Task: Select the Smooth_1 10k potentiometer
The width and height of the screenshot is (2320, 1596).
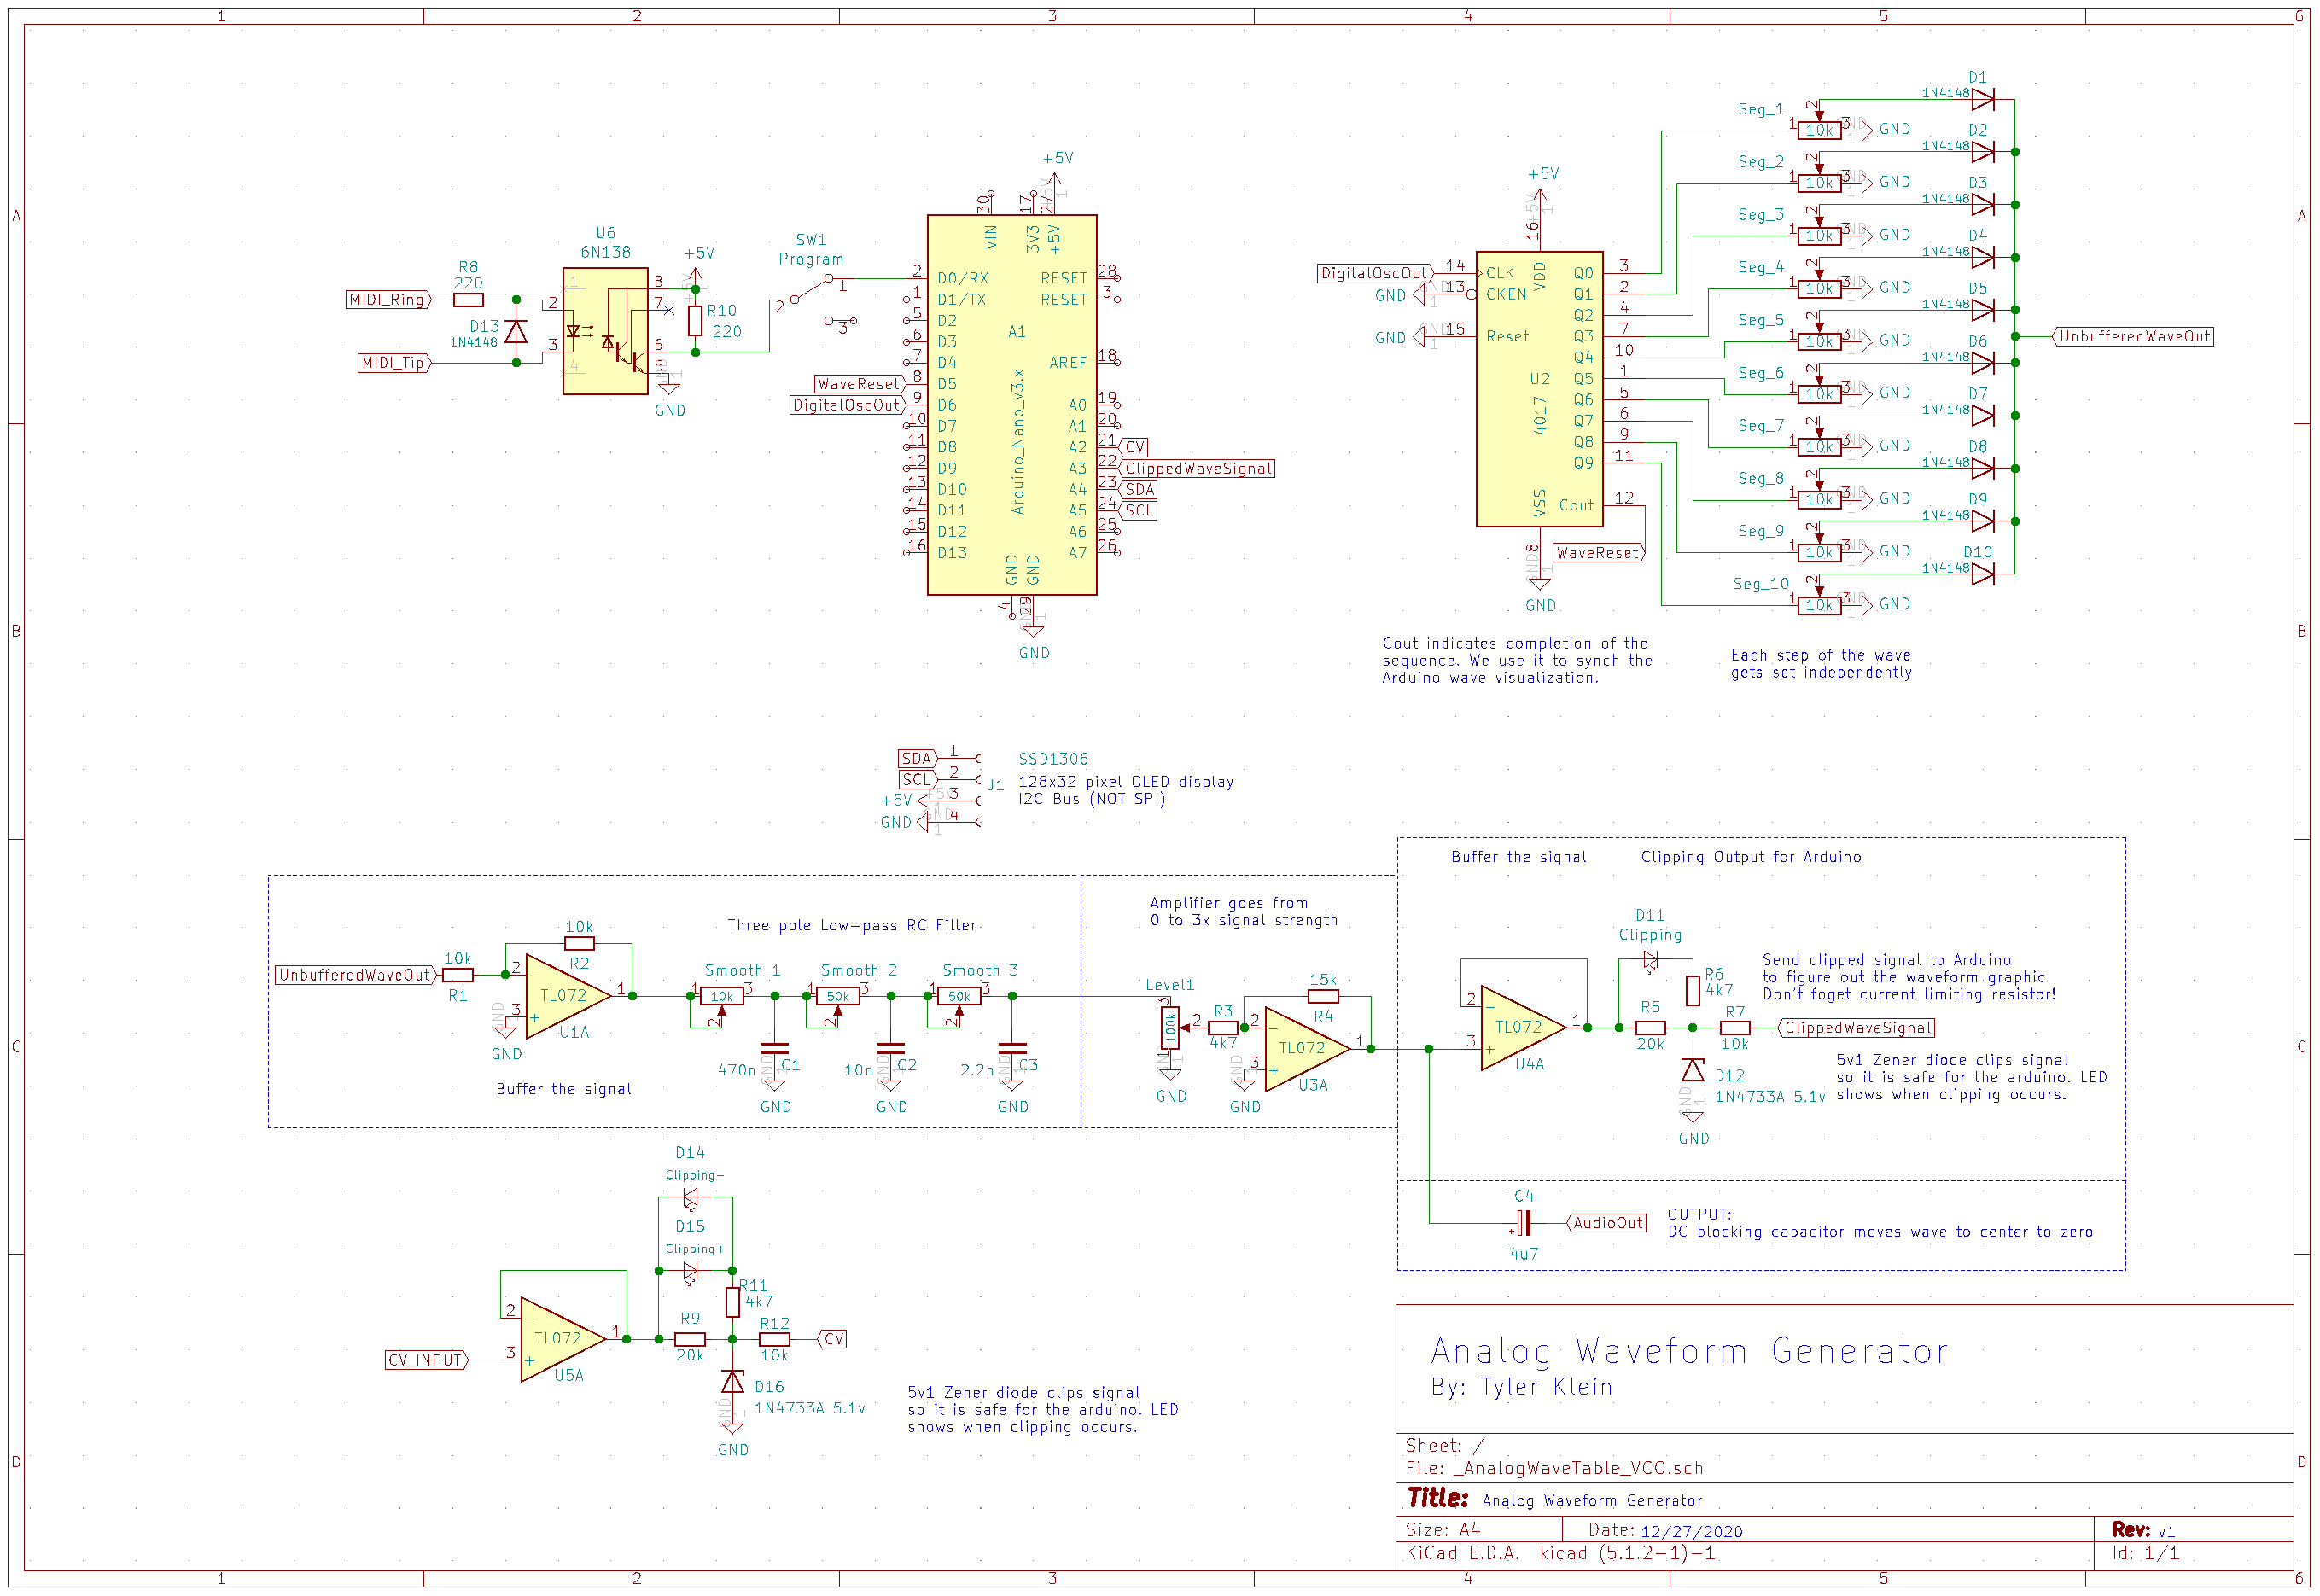Action: click(721, 997)
